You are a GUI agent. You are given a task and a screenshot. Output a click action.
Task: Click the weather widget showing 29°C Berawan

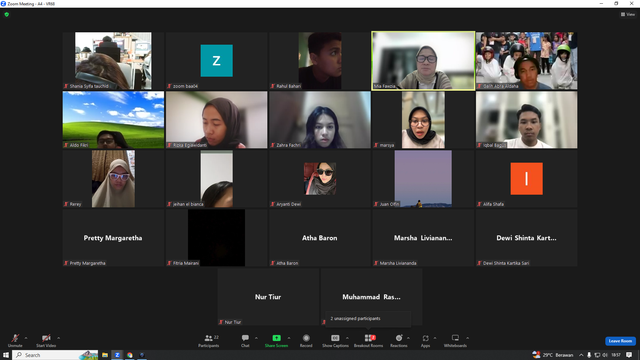(x=553, y=355)
